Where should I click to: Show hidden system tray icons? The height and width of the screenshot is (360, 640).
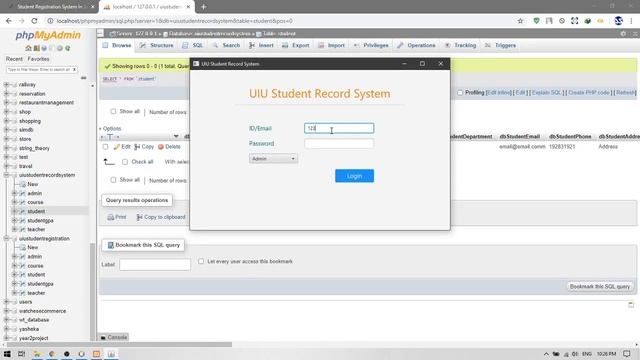tap(546, 354)
